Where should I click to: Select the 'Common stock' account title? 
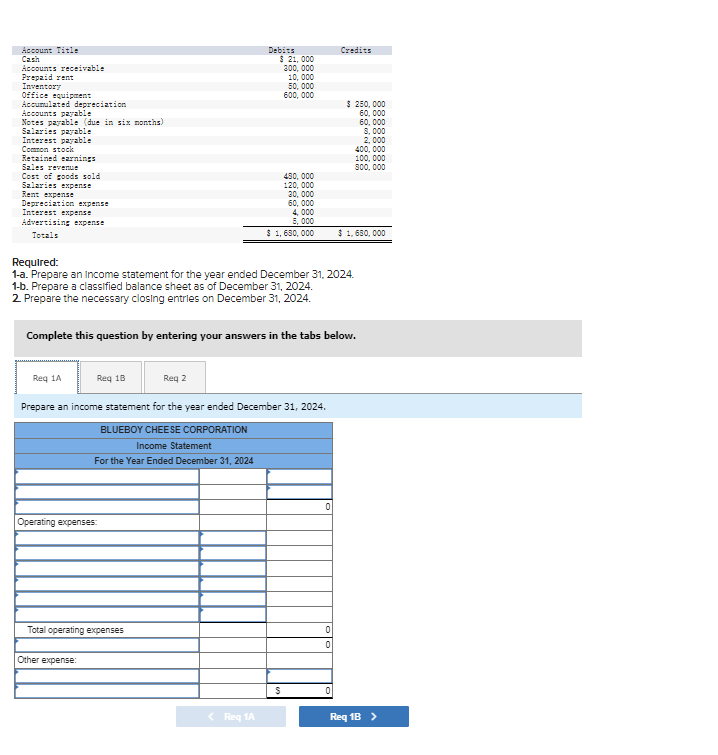48,149
